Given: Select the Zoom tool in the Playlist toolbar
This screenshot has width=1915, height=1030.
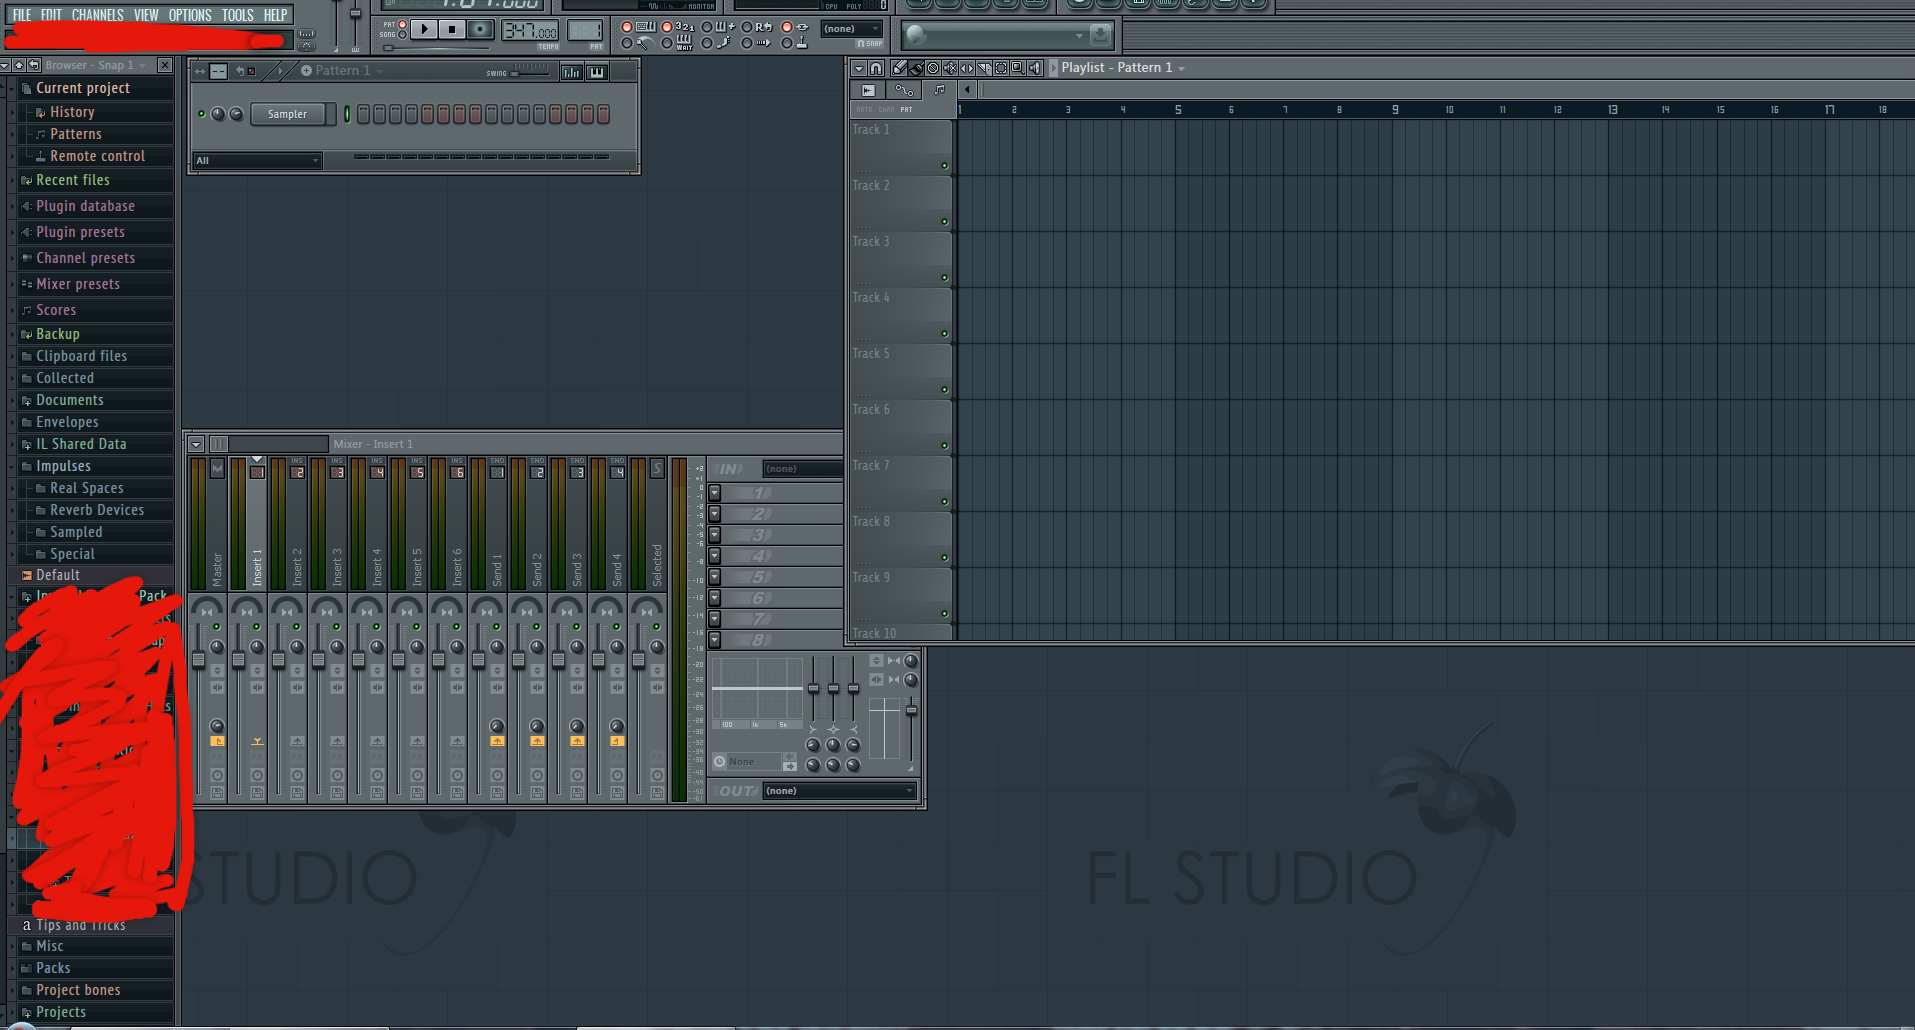Looking at the screenshot, I should (x=1017, y=68).
